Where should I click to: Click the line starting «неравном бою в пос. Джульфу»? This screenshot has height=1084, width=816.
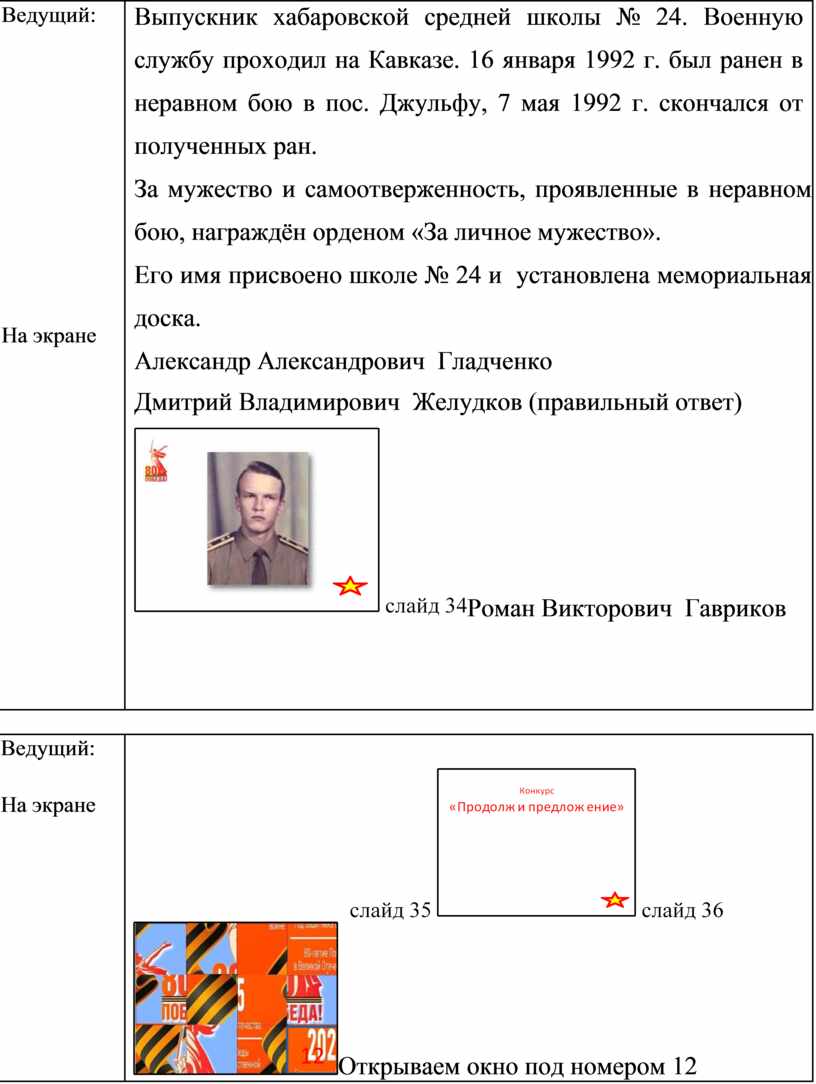click(468, 104)
